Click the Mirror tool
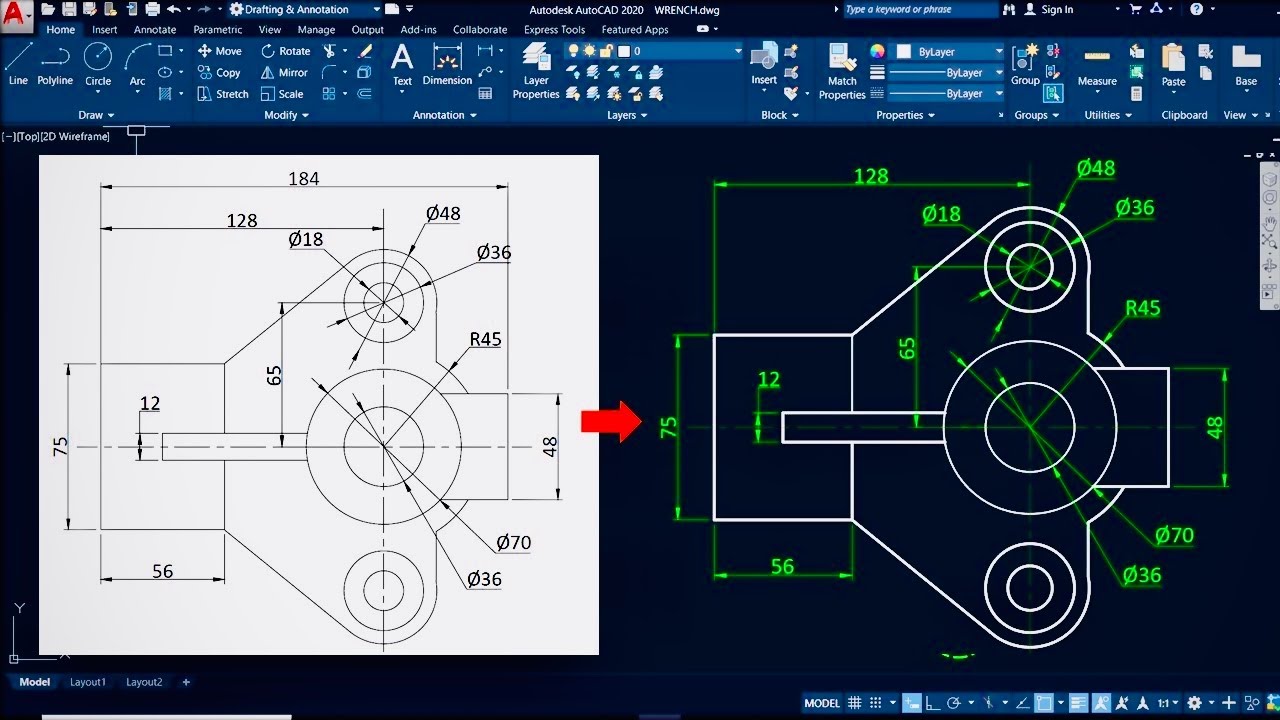Screen dimensions: 1280x720 tap(285, 72)
